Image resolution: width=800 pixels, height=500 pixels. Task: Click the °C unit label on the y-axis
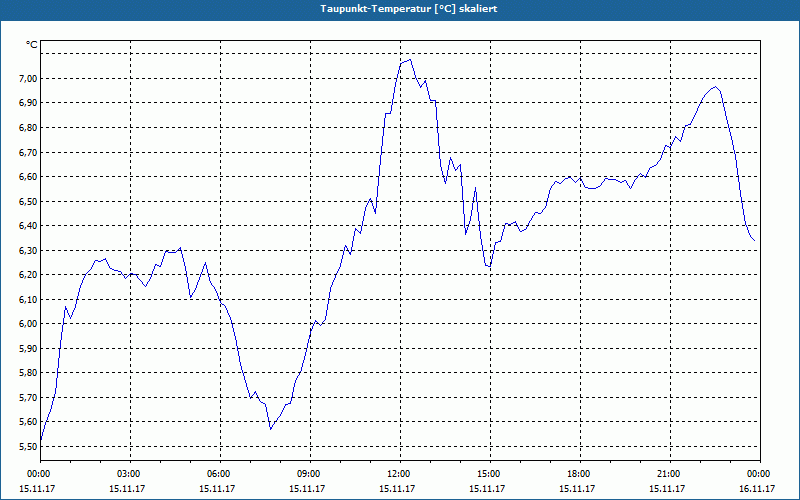32,45
